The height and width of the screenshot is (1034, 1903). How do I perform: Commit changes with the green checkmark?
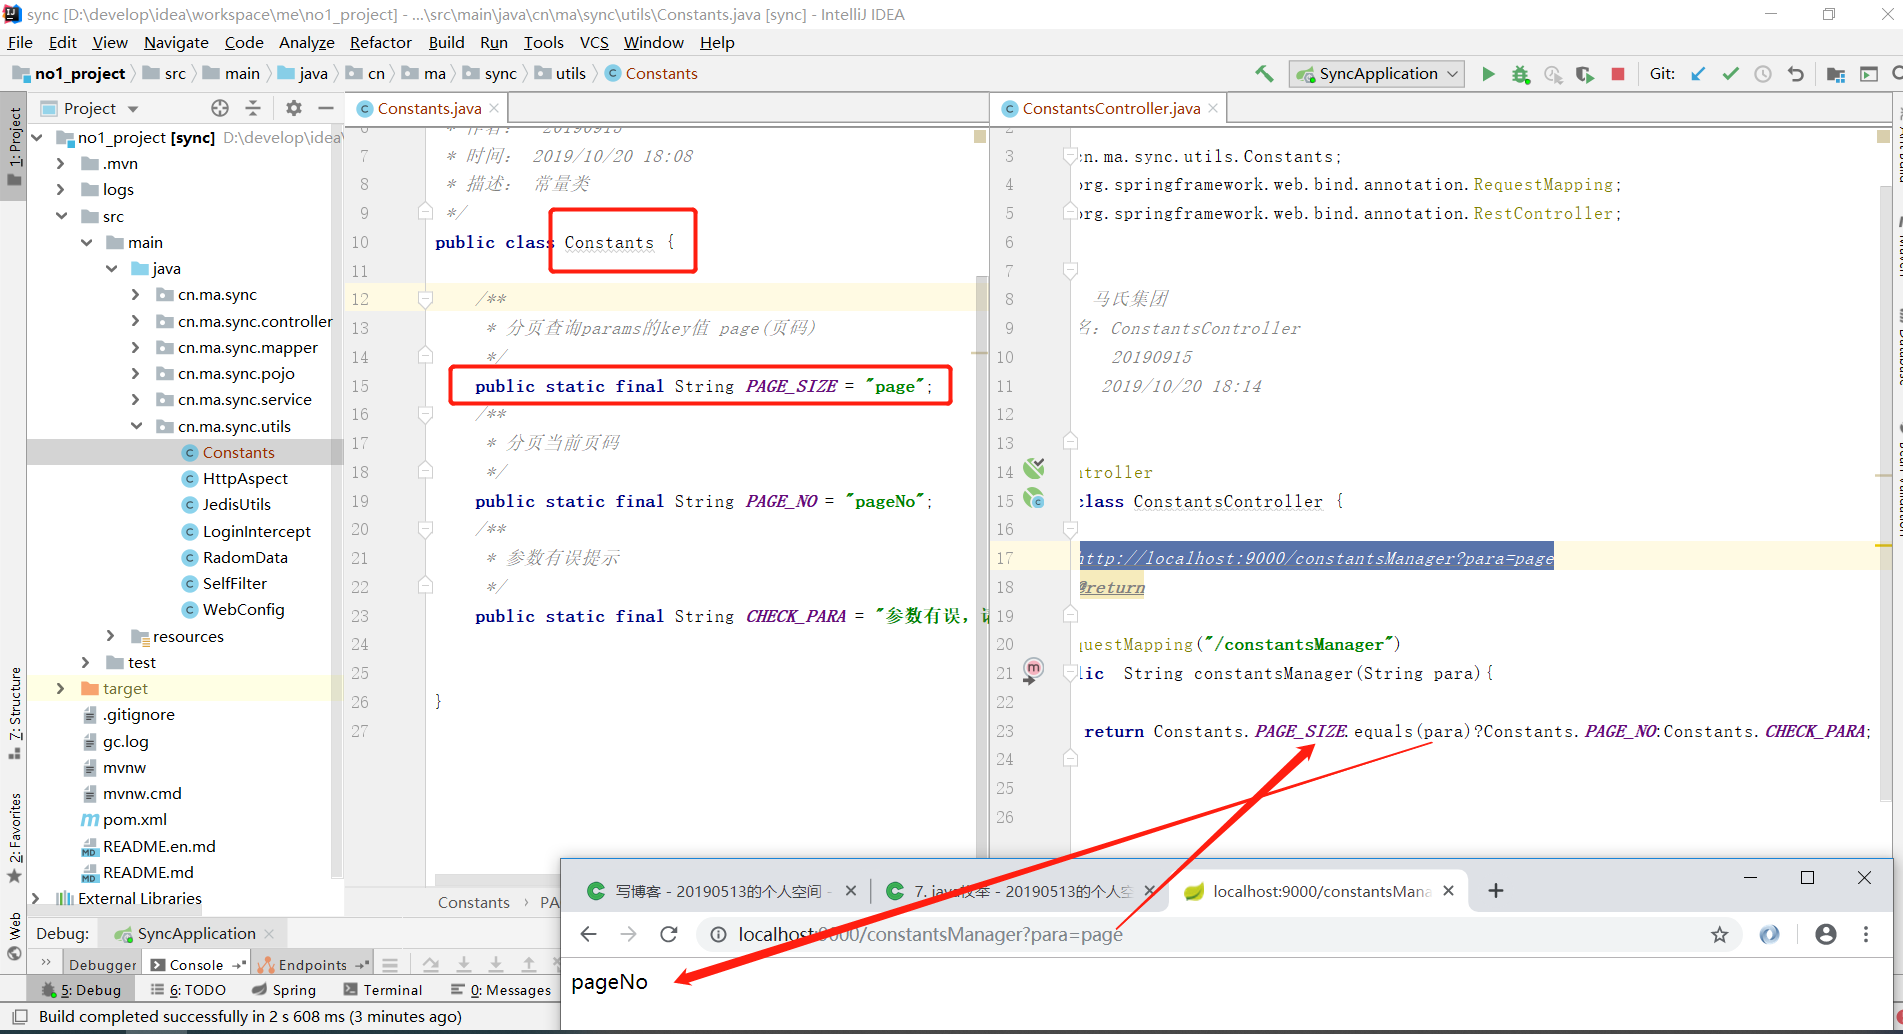(1730, 74)
